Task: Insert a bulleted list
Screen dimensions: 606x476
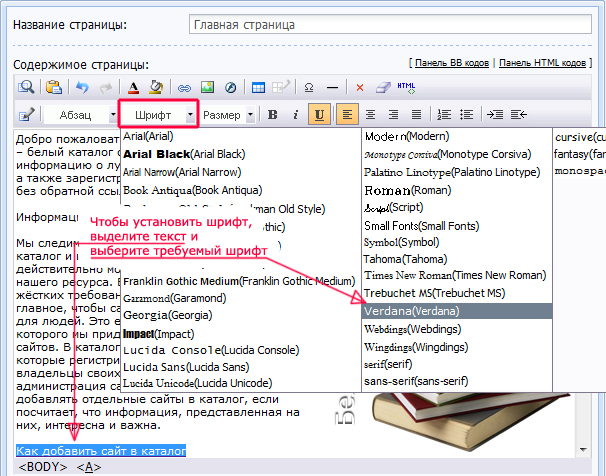Action: [x=467, y=115]
